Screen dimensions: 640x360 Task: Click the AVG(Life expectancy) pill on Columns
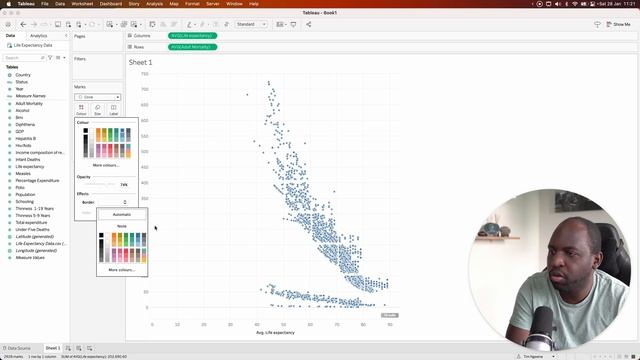point(192,36)
